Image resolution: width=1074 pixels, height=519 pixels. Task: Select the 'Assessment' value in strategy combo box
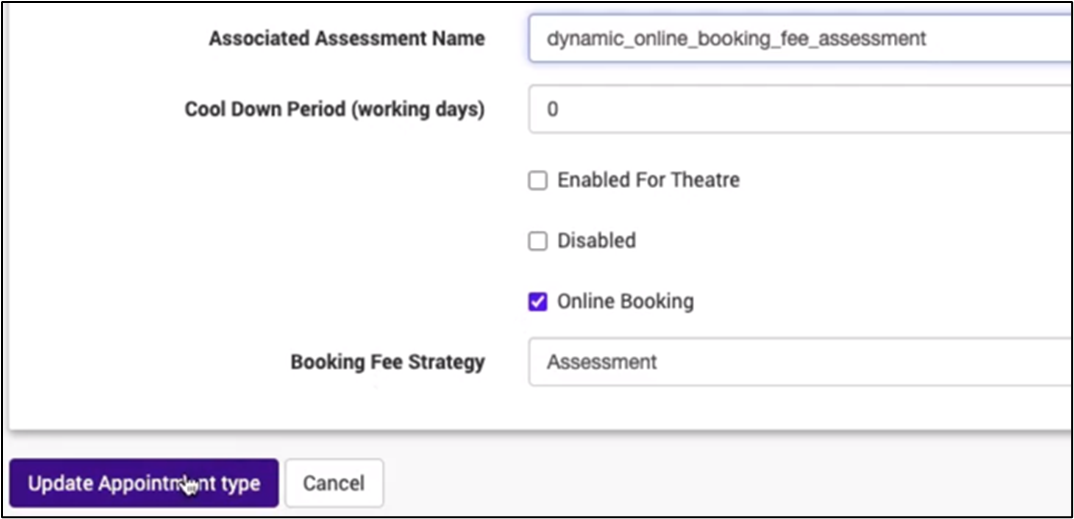click(602, 362)
